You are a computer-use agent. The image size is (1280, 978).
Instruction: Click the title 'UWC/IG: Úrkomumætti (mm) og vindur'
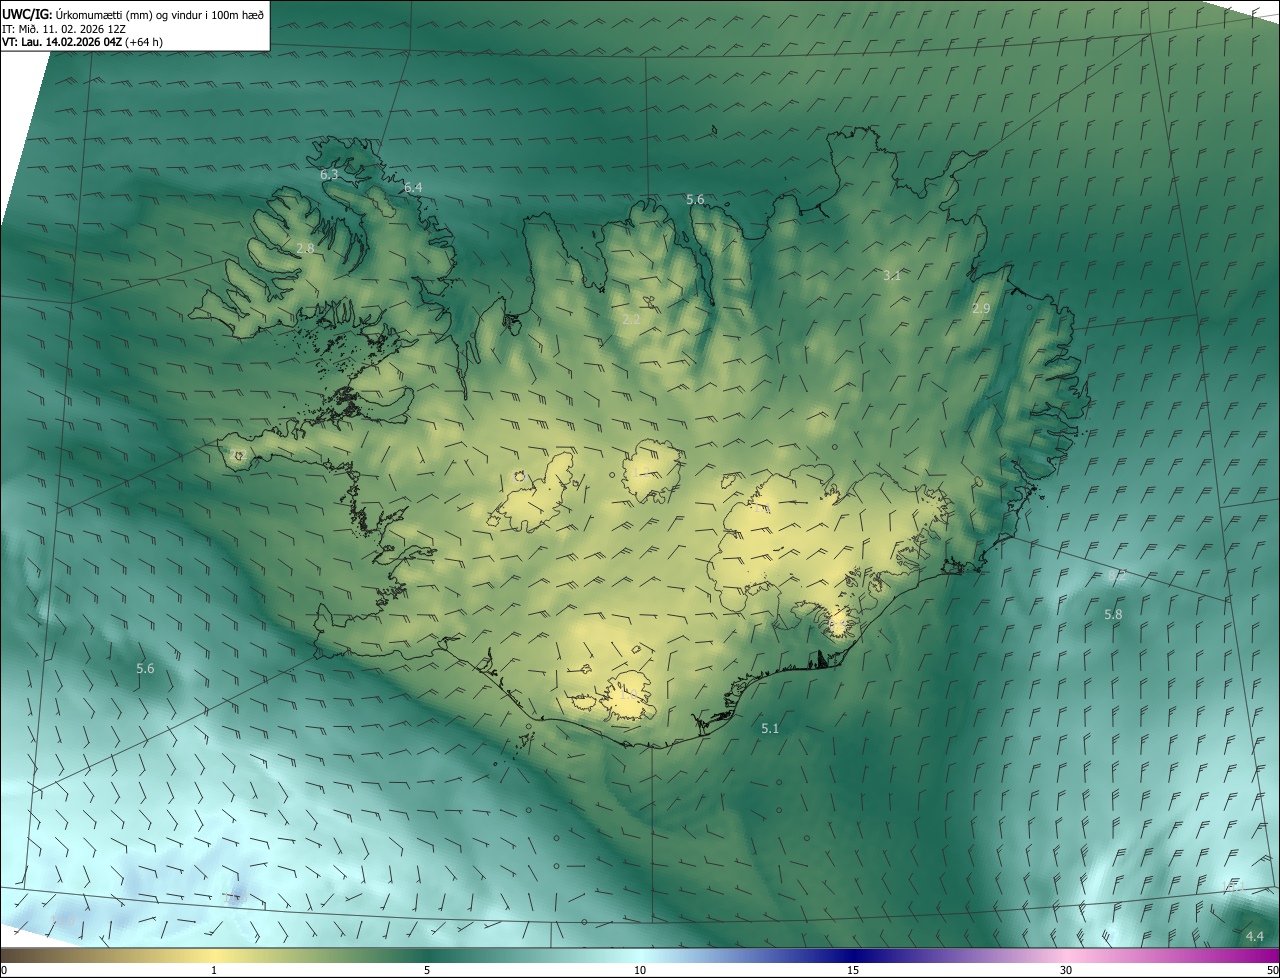tap(133, 13)
